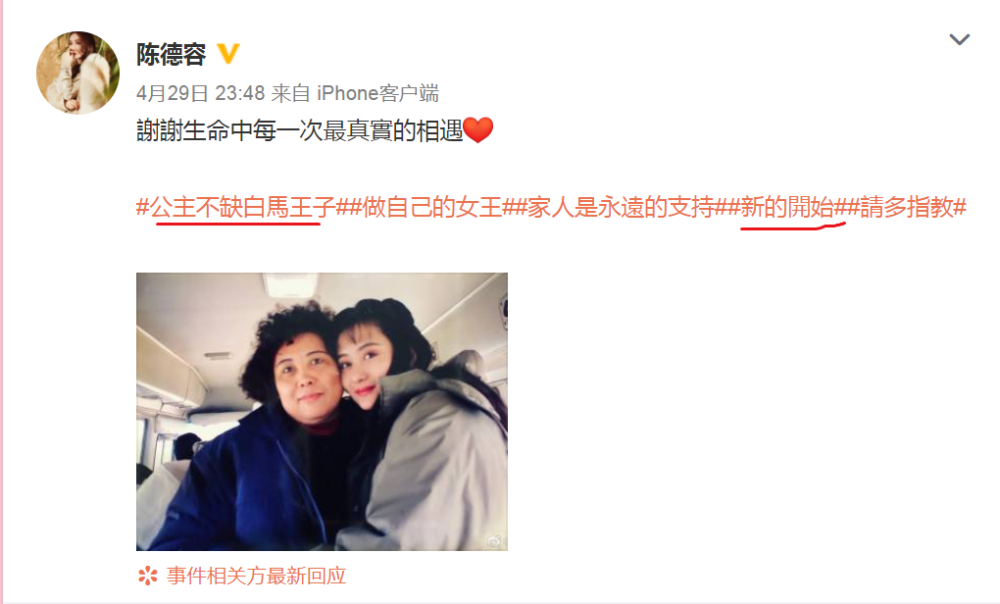Click the post text 謝謝生命中每一次最真實的相遇
This screenshot has height=604, width=1000.
coord(299,131)
